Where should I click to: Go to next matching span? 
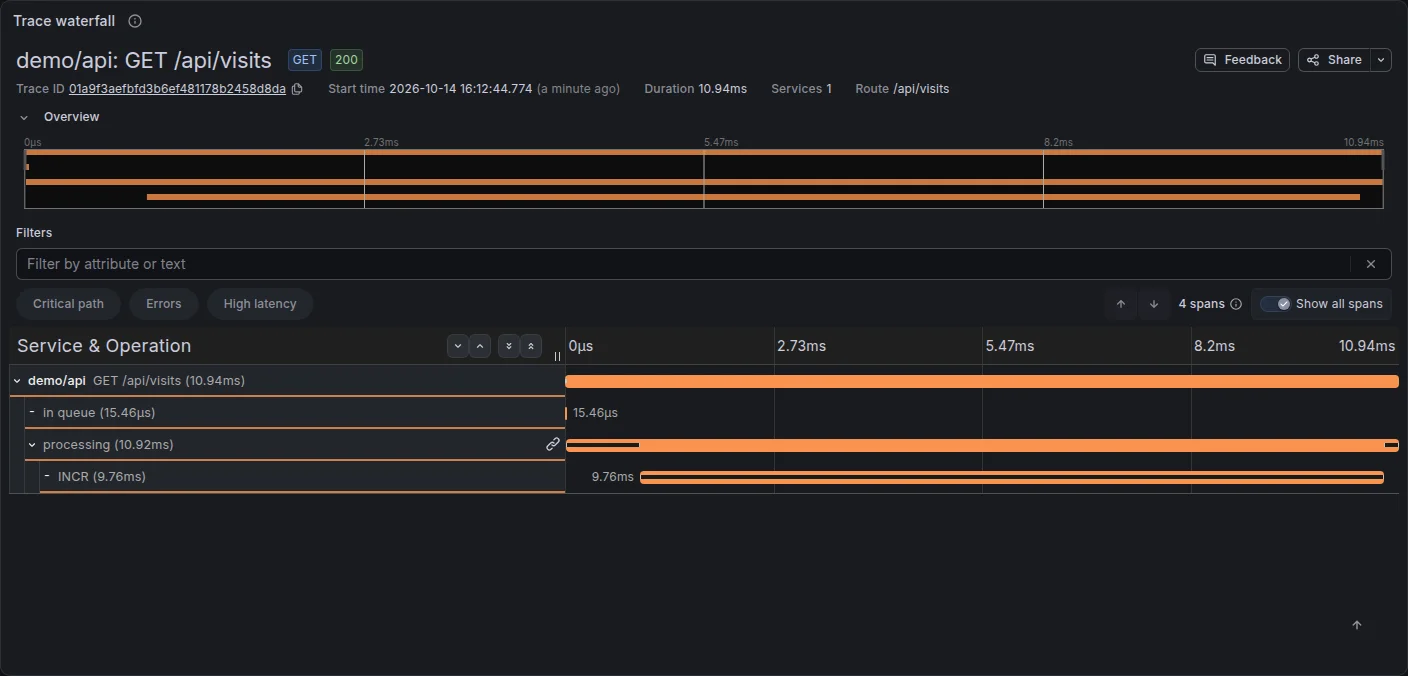tap(1154, 304)
